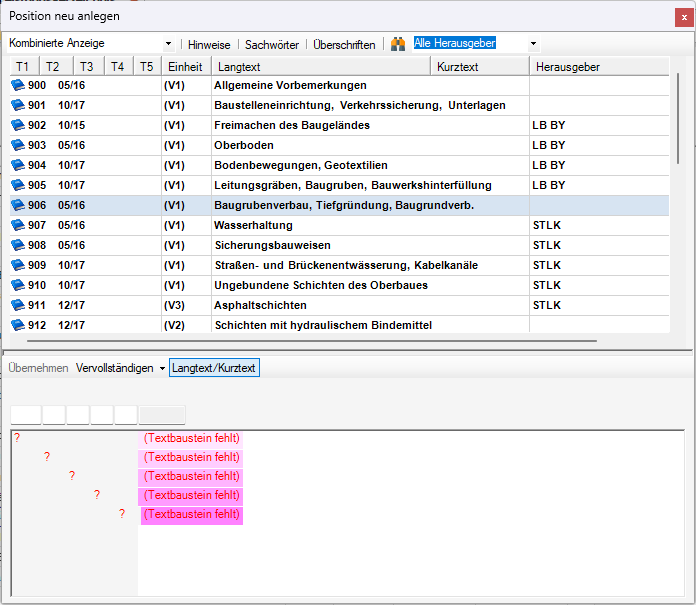Select row Leitungsgräben, Baugruben, Bauwerkshinterfüllung
Viewport: 696px width, 605px height.
(x=339, y=185)
